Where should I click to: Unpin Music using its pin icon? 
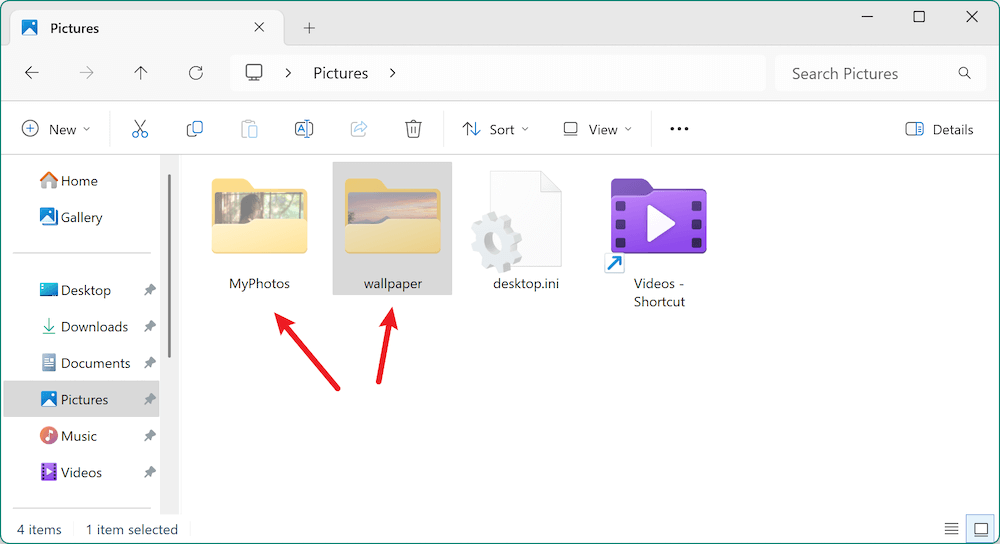coord(149,436)
